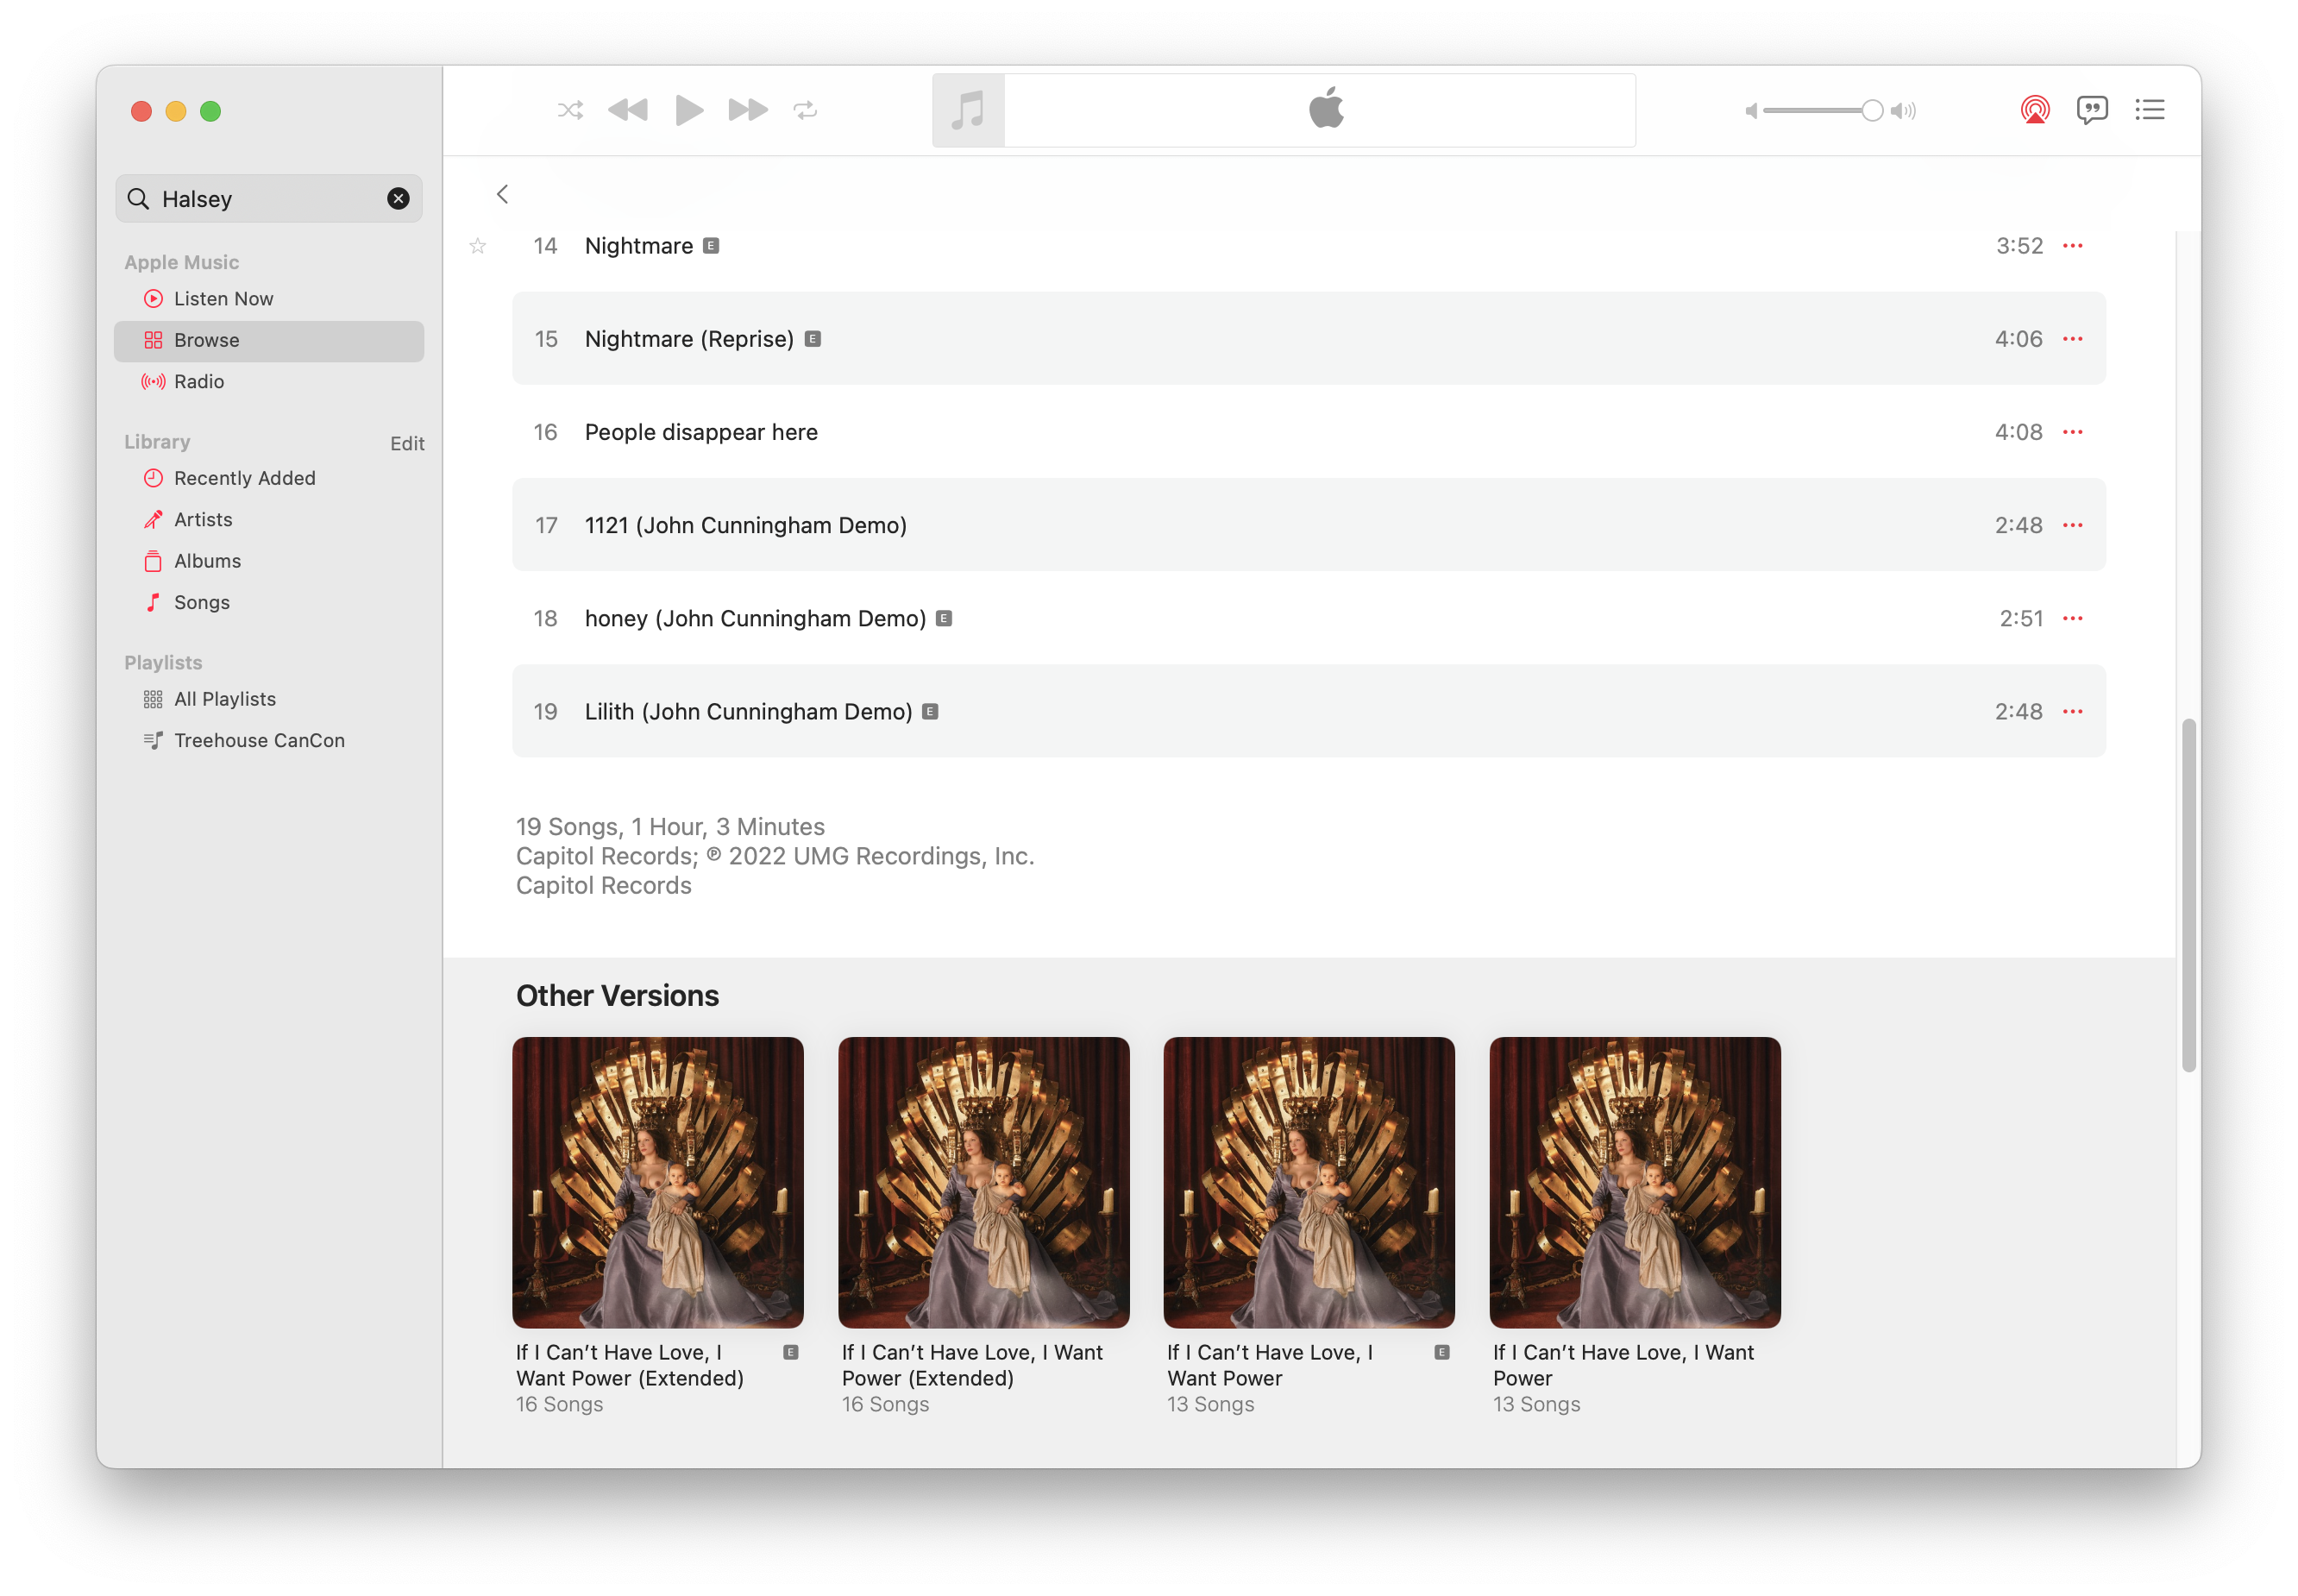Image resolution: width=2298 pixels, height=1596 pixels.
Task: Open more options for Lilith (John Cunningham Demo)
Action: coord(2073,712)
